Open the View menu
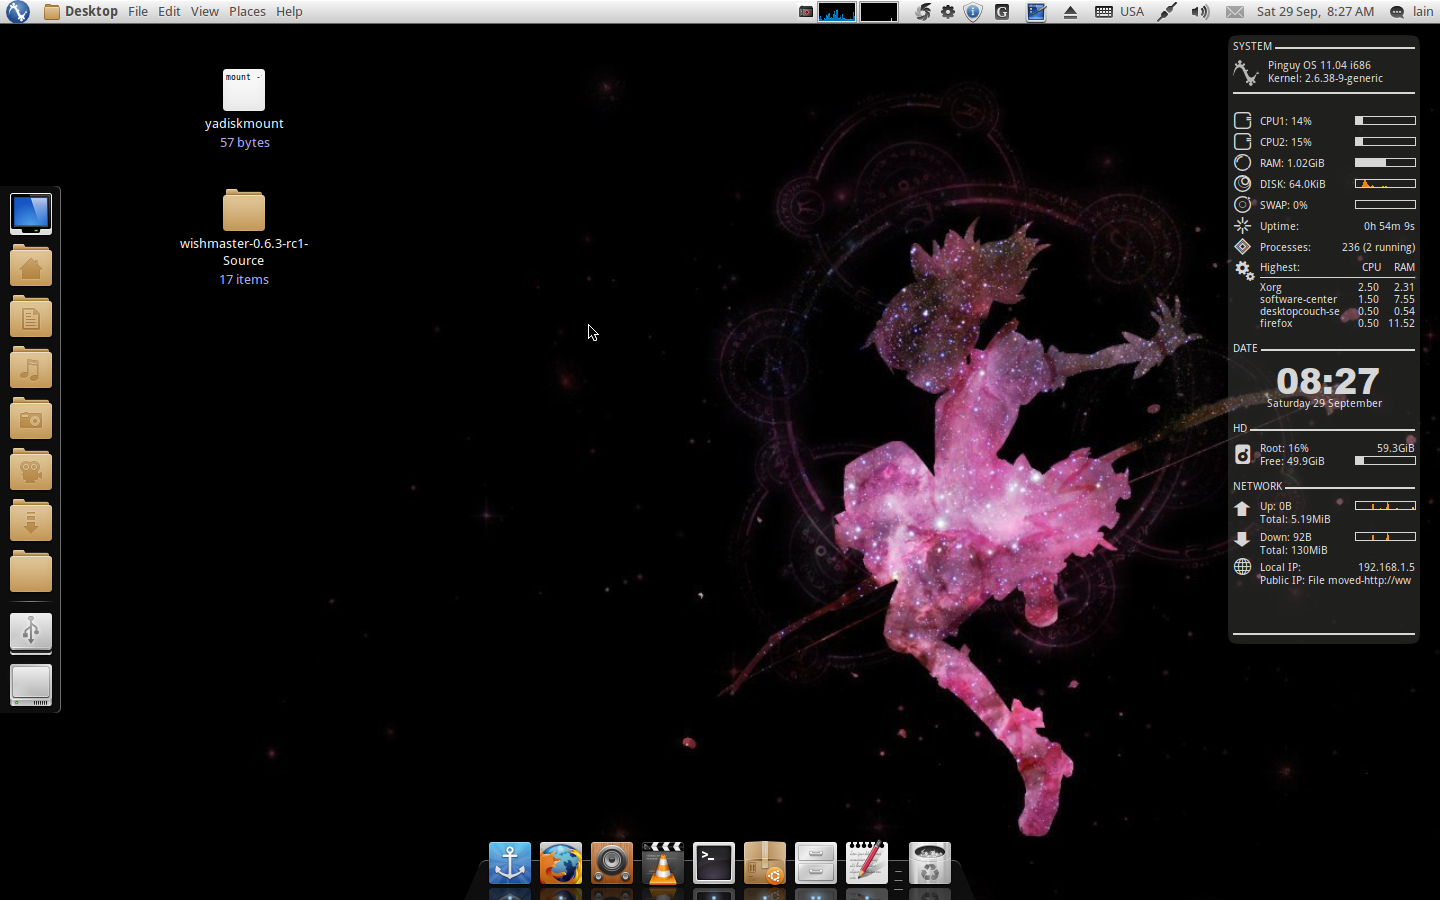Screen dimensions: 1440x900 (204, 12)
